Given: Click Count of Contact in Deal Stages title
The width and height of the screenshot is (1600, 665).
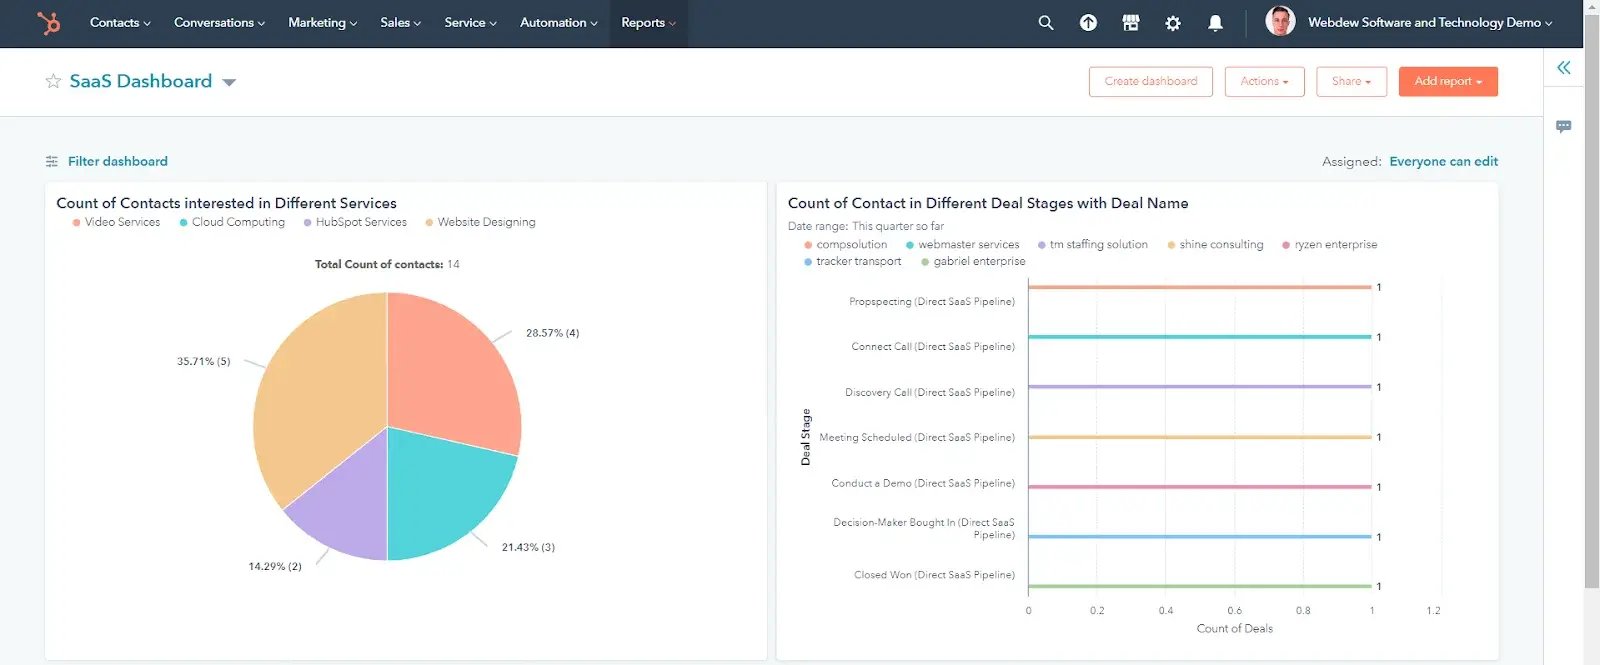Looking at the screenshot, I should pos(988,203).
